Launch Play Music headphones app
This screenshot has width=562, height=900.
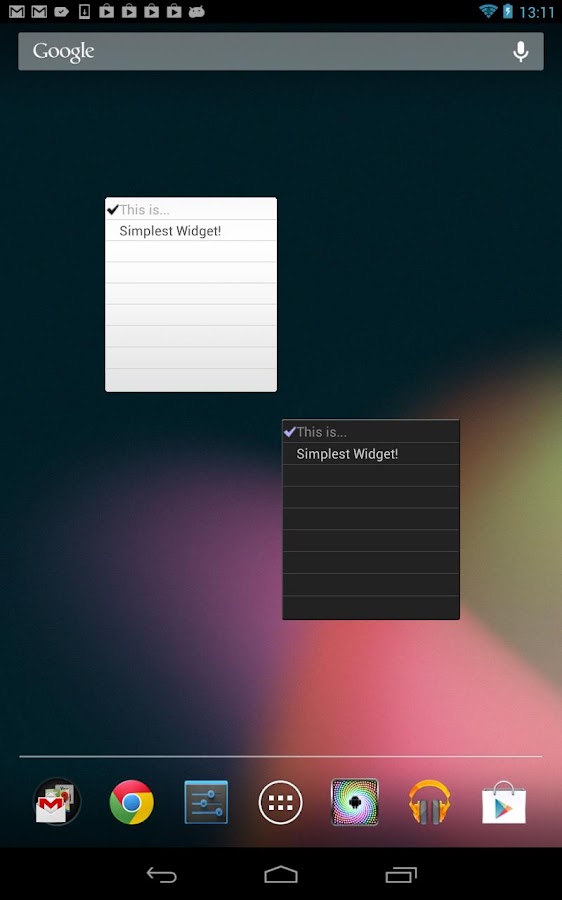(429, 802)
